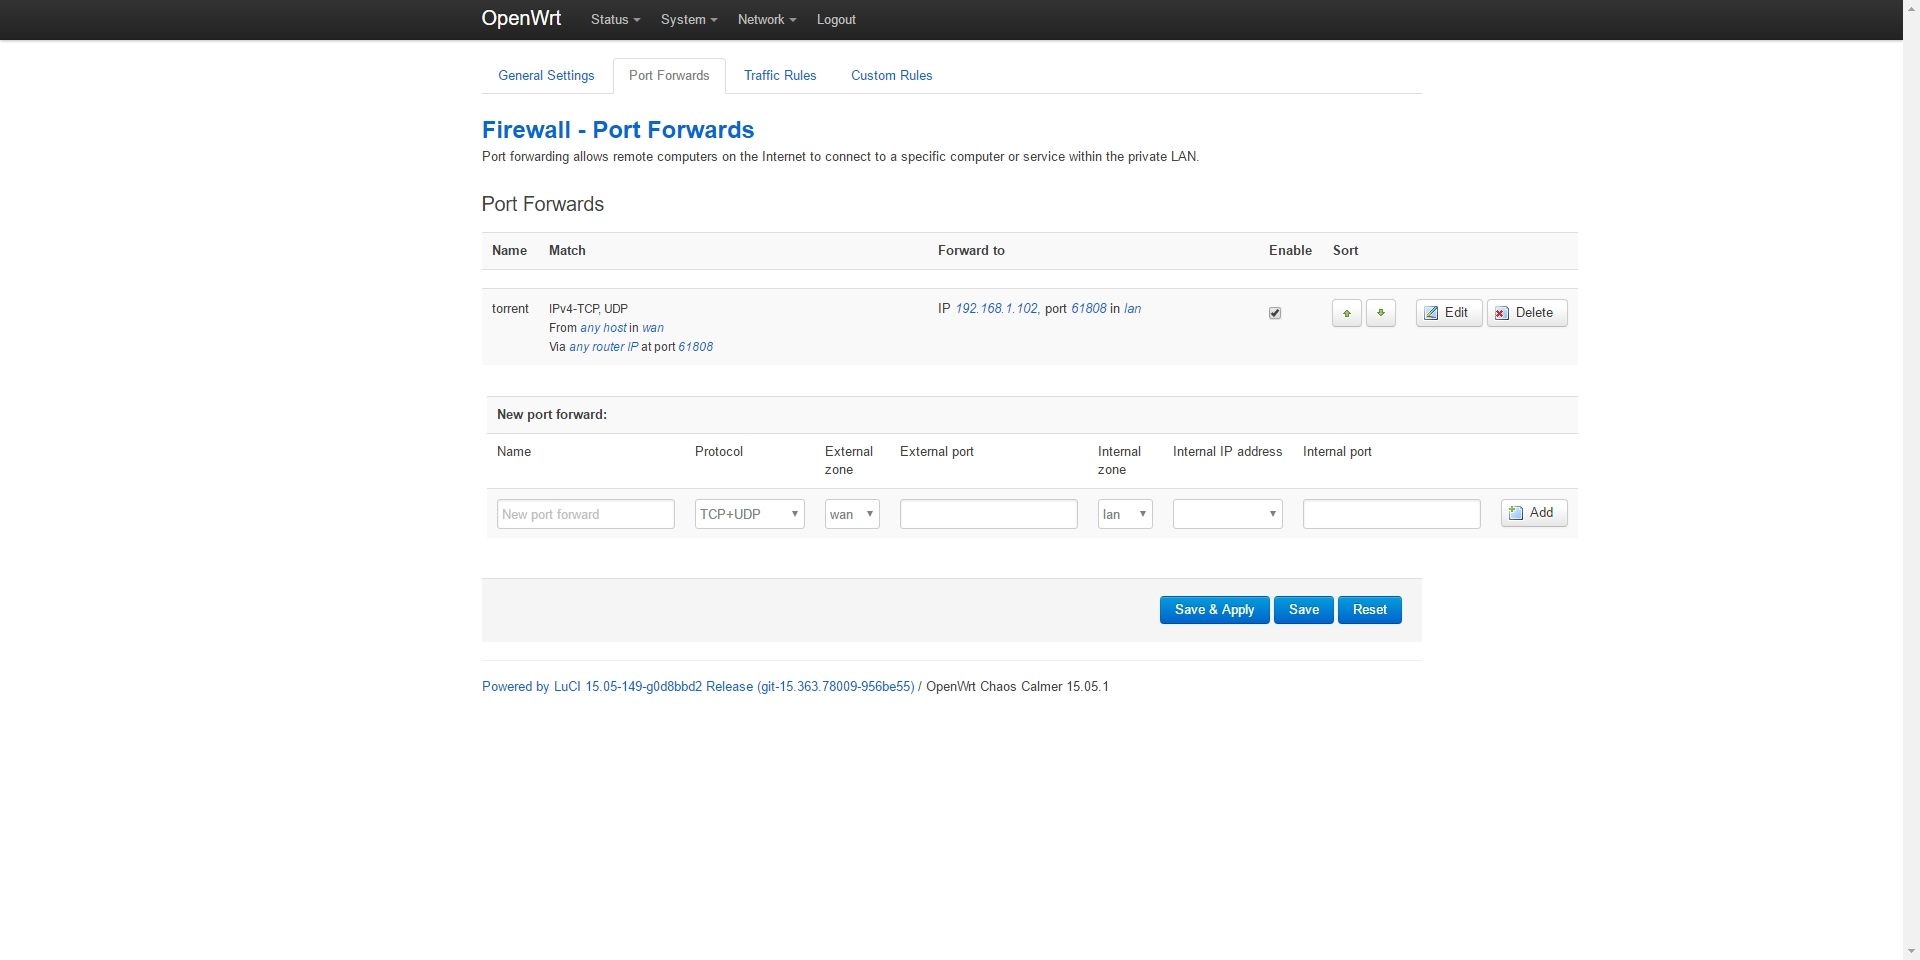The height and width of the screenshot is (960, 1920).
Task: Click the Reset button
Action: pyautogui.click(x=1369, y=610)
